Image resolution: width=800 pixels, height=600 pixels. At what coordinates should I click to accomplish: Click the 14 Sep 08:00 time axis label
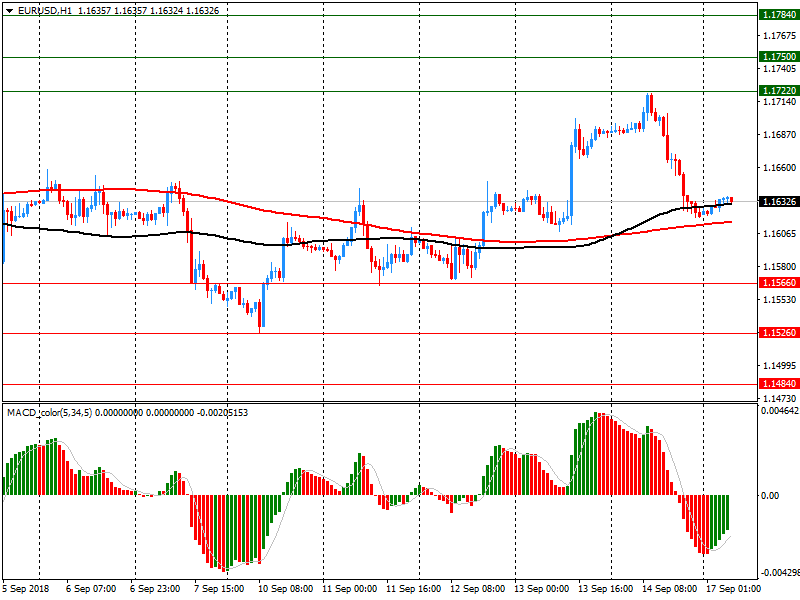coord(669,589)
